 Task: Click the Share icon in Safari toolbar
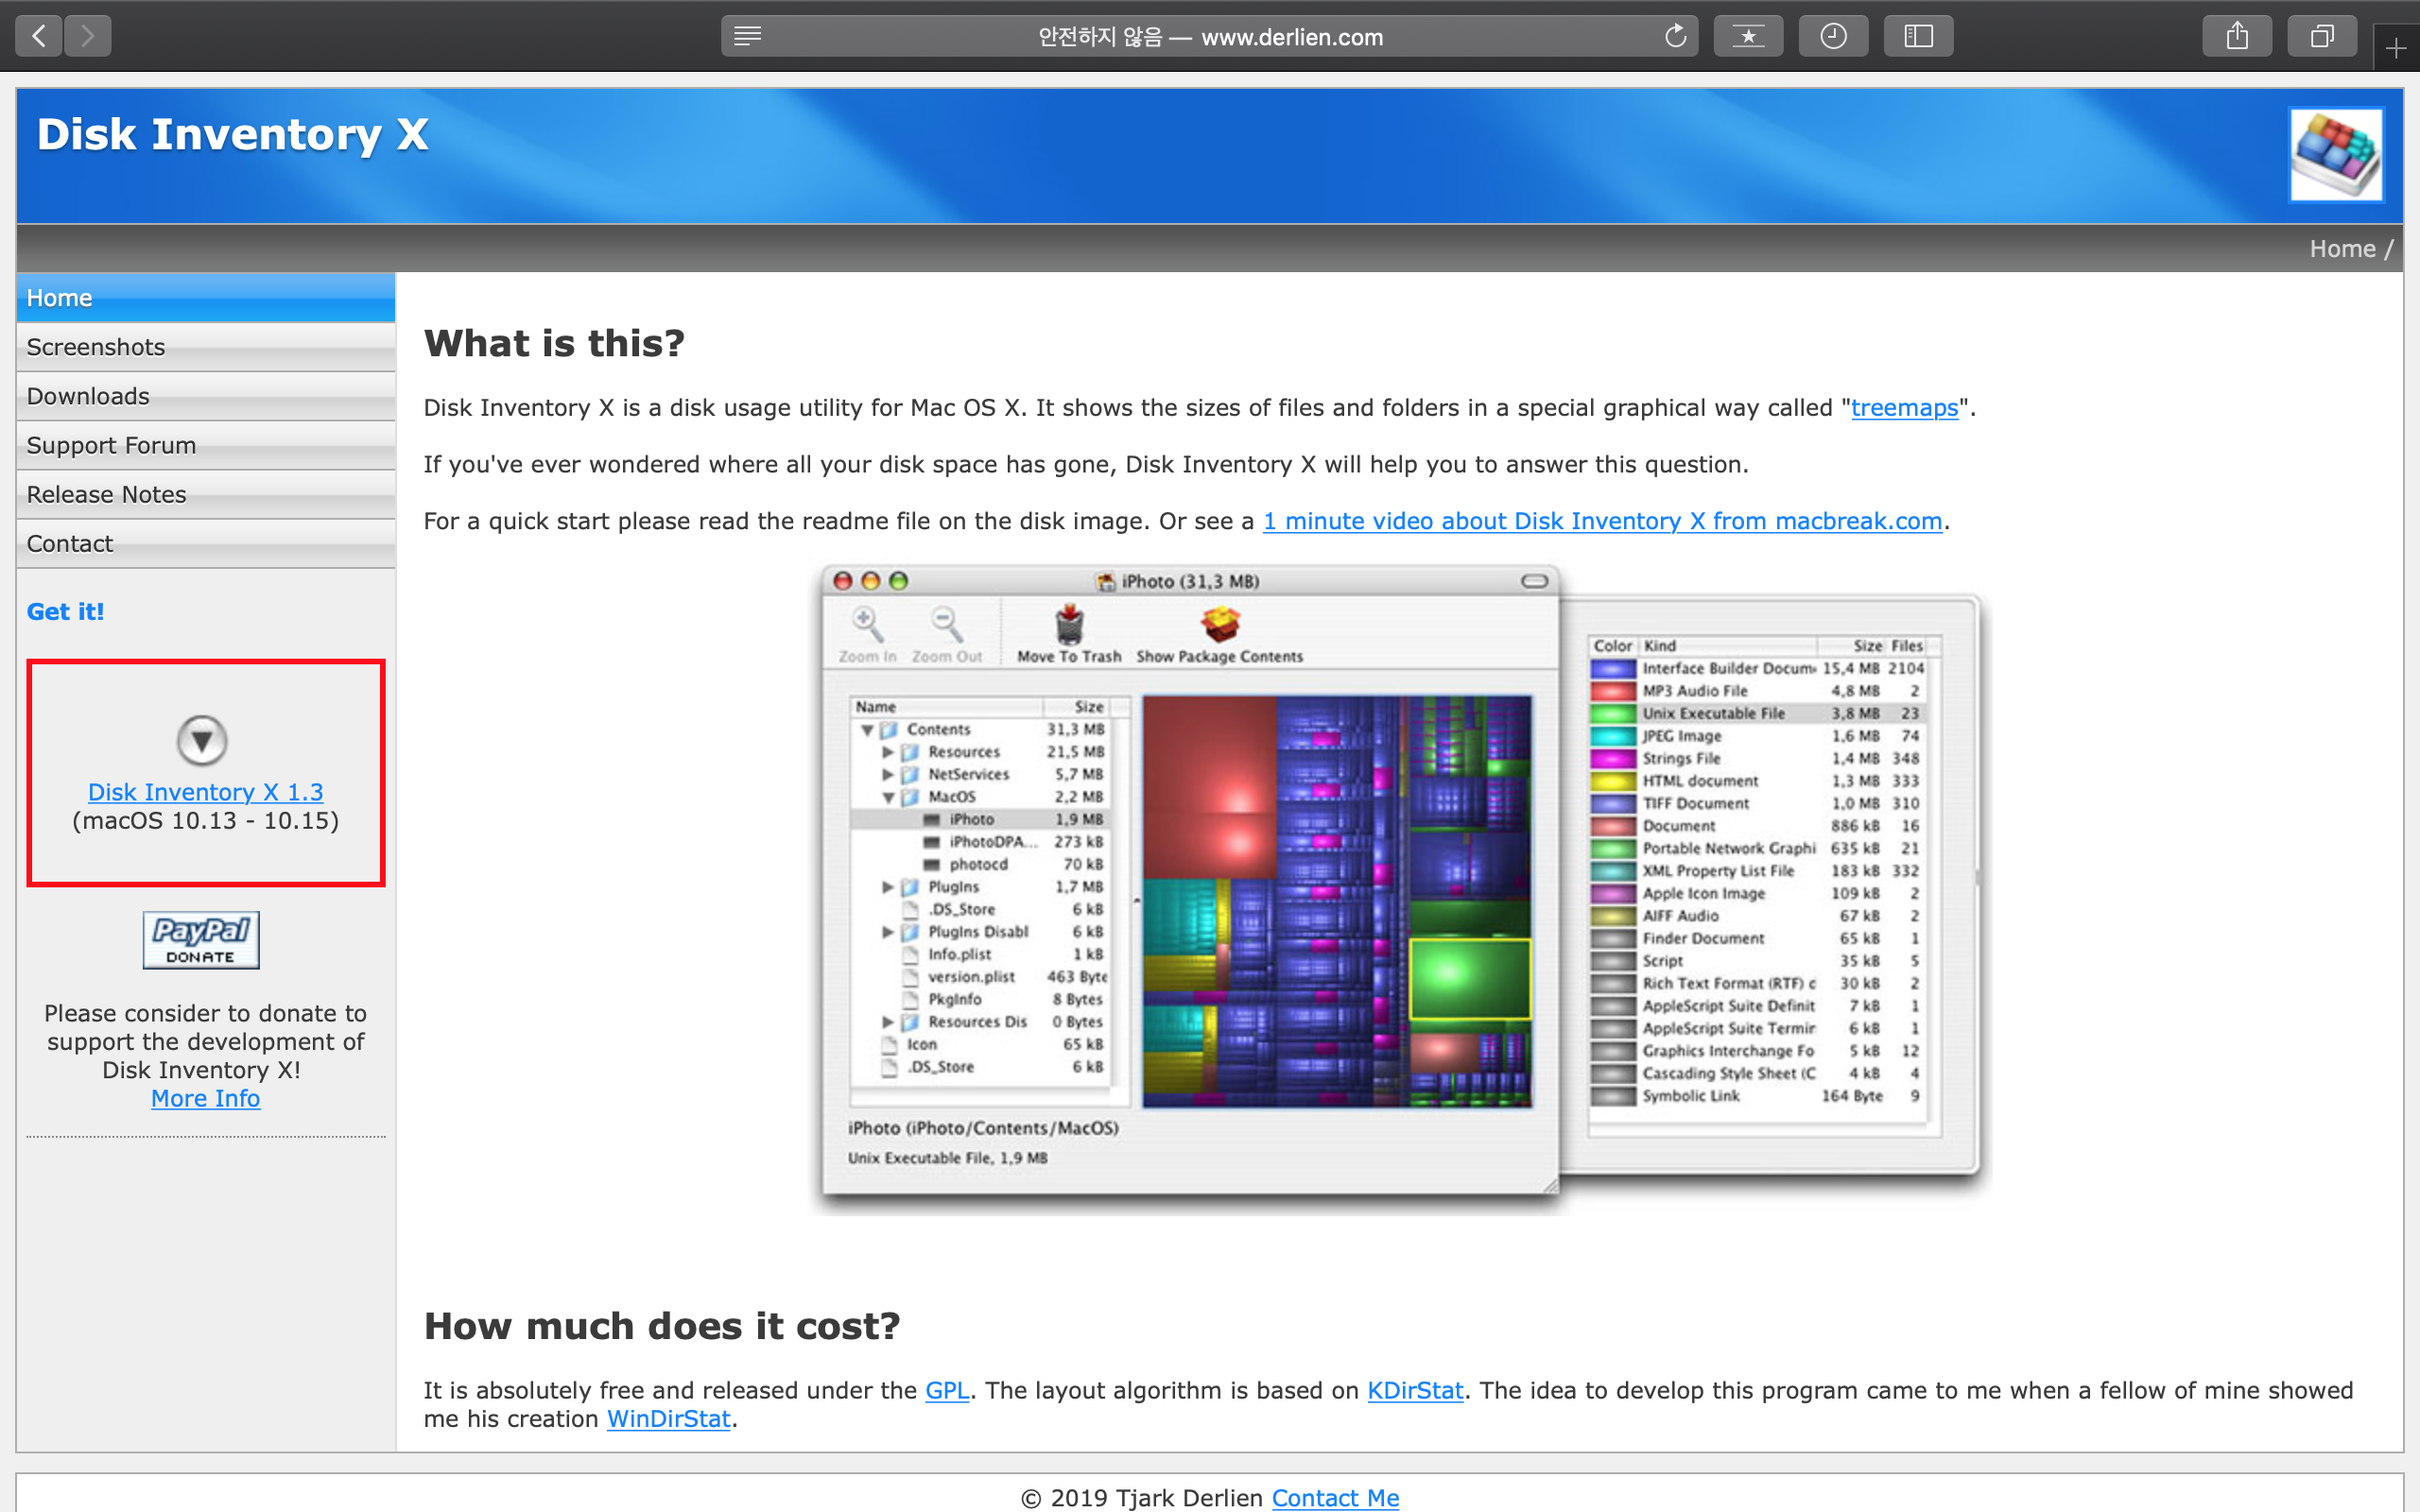(x=2237, y=37)
